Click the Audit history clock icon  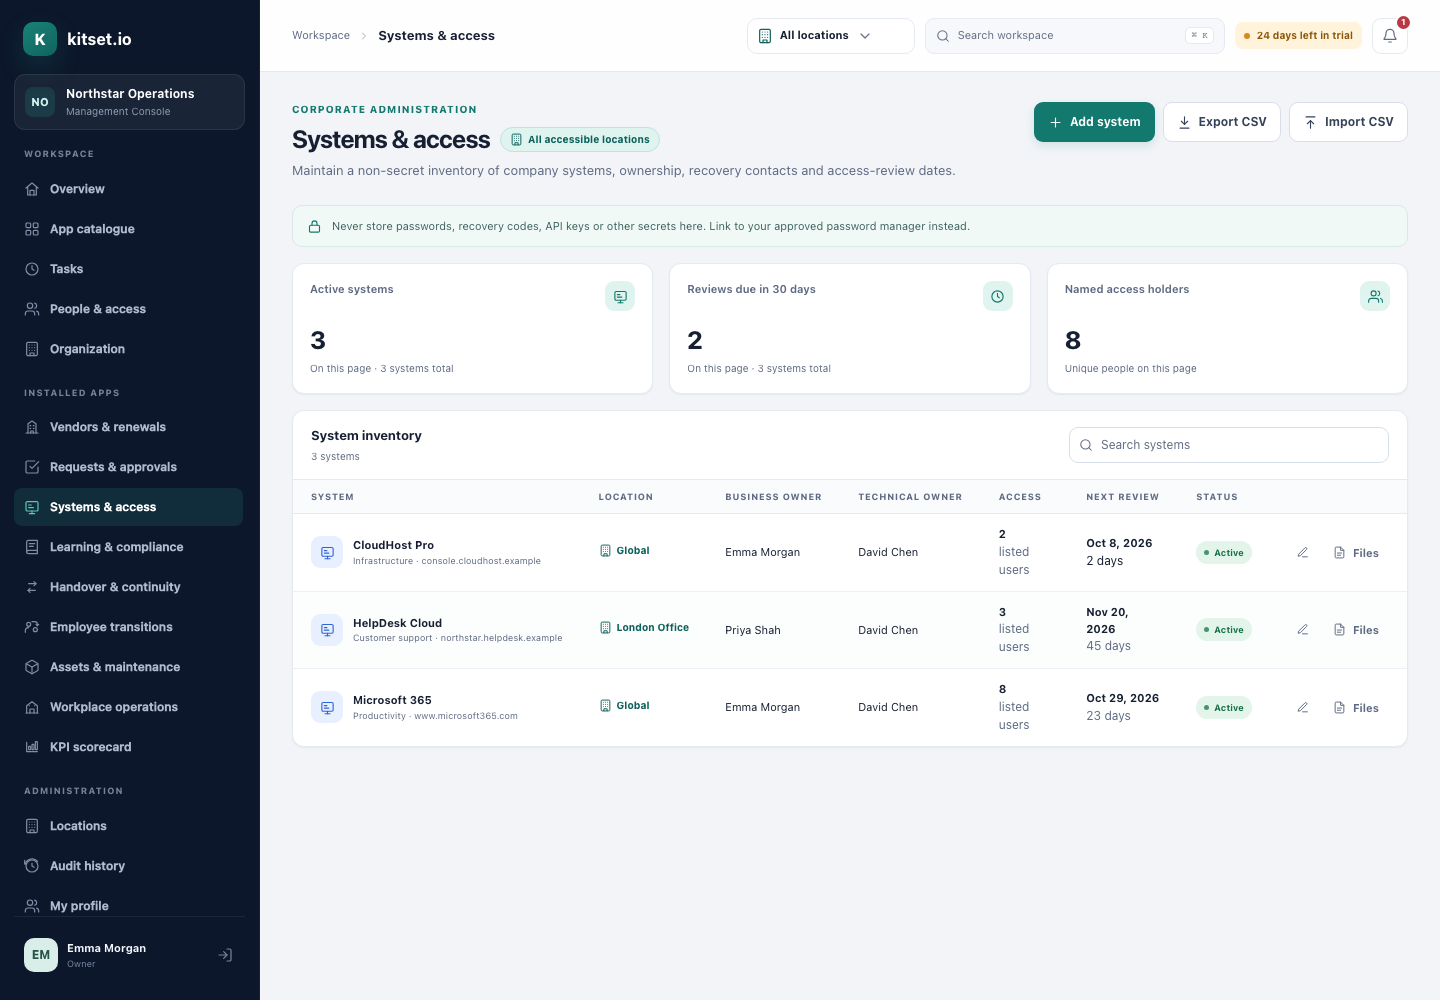32,866
